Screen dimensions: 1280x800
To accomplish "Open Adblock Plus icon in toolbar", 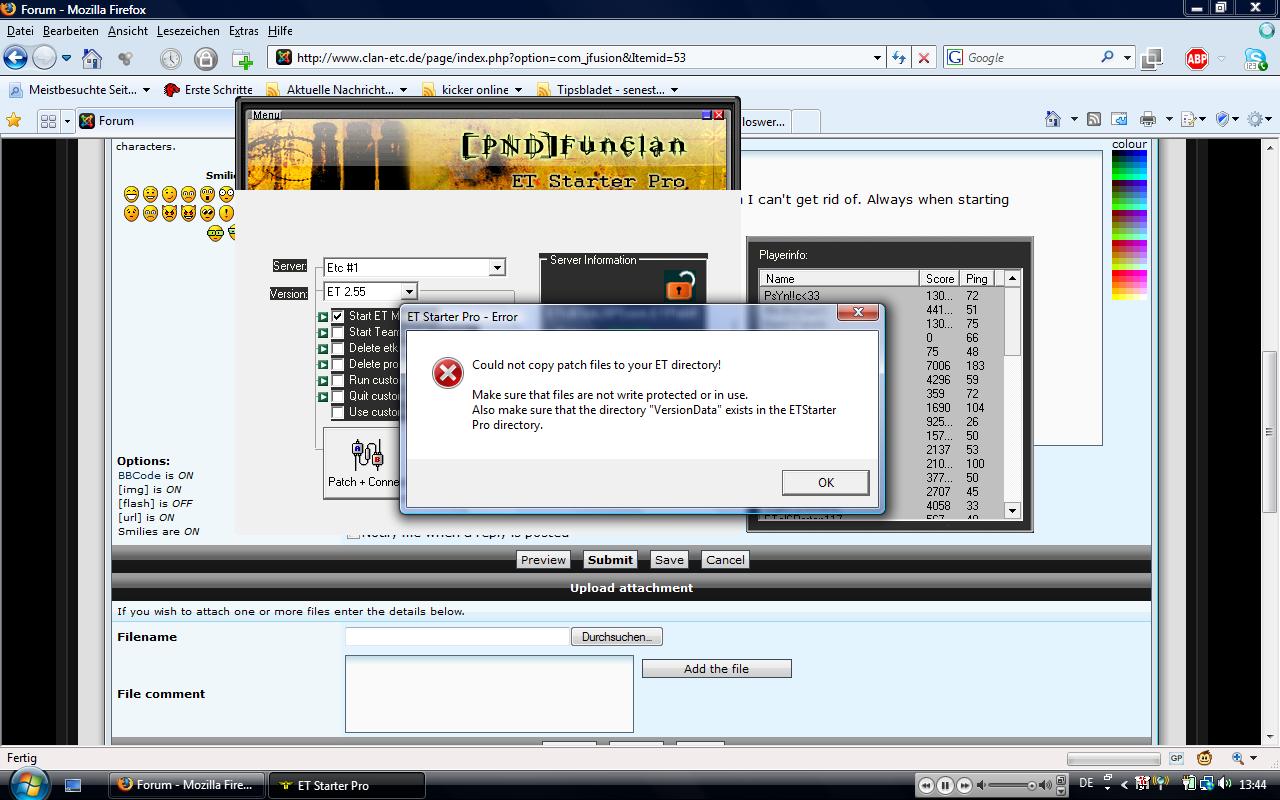I will click(1196, 58).
